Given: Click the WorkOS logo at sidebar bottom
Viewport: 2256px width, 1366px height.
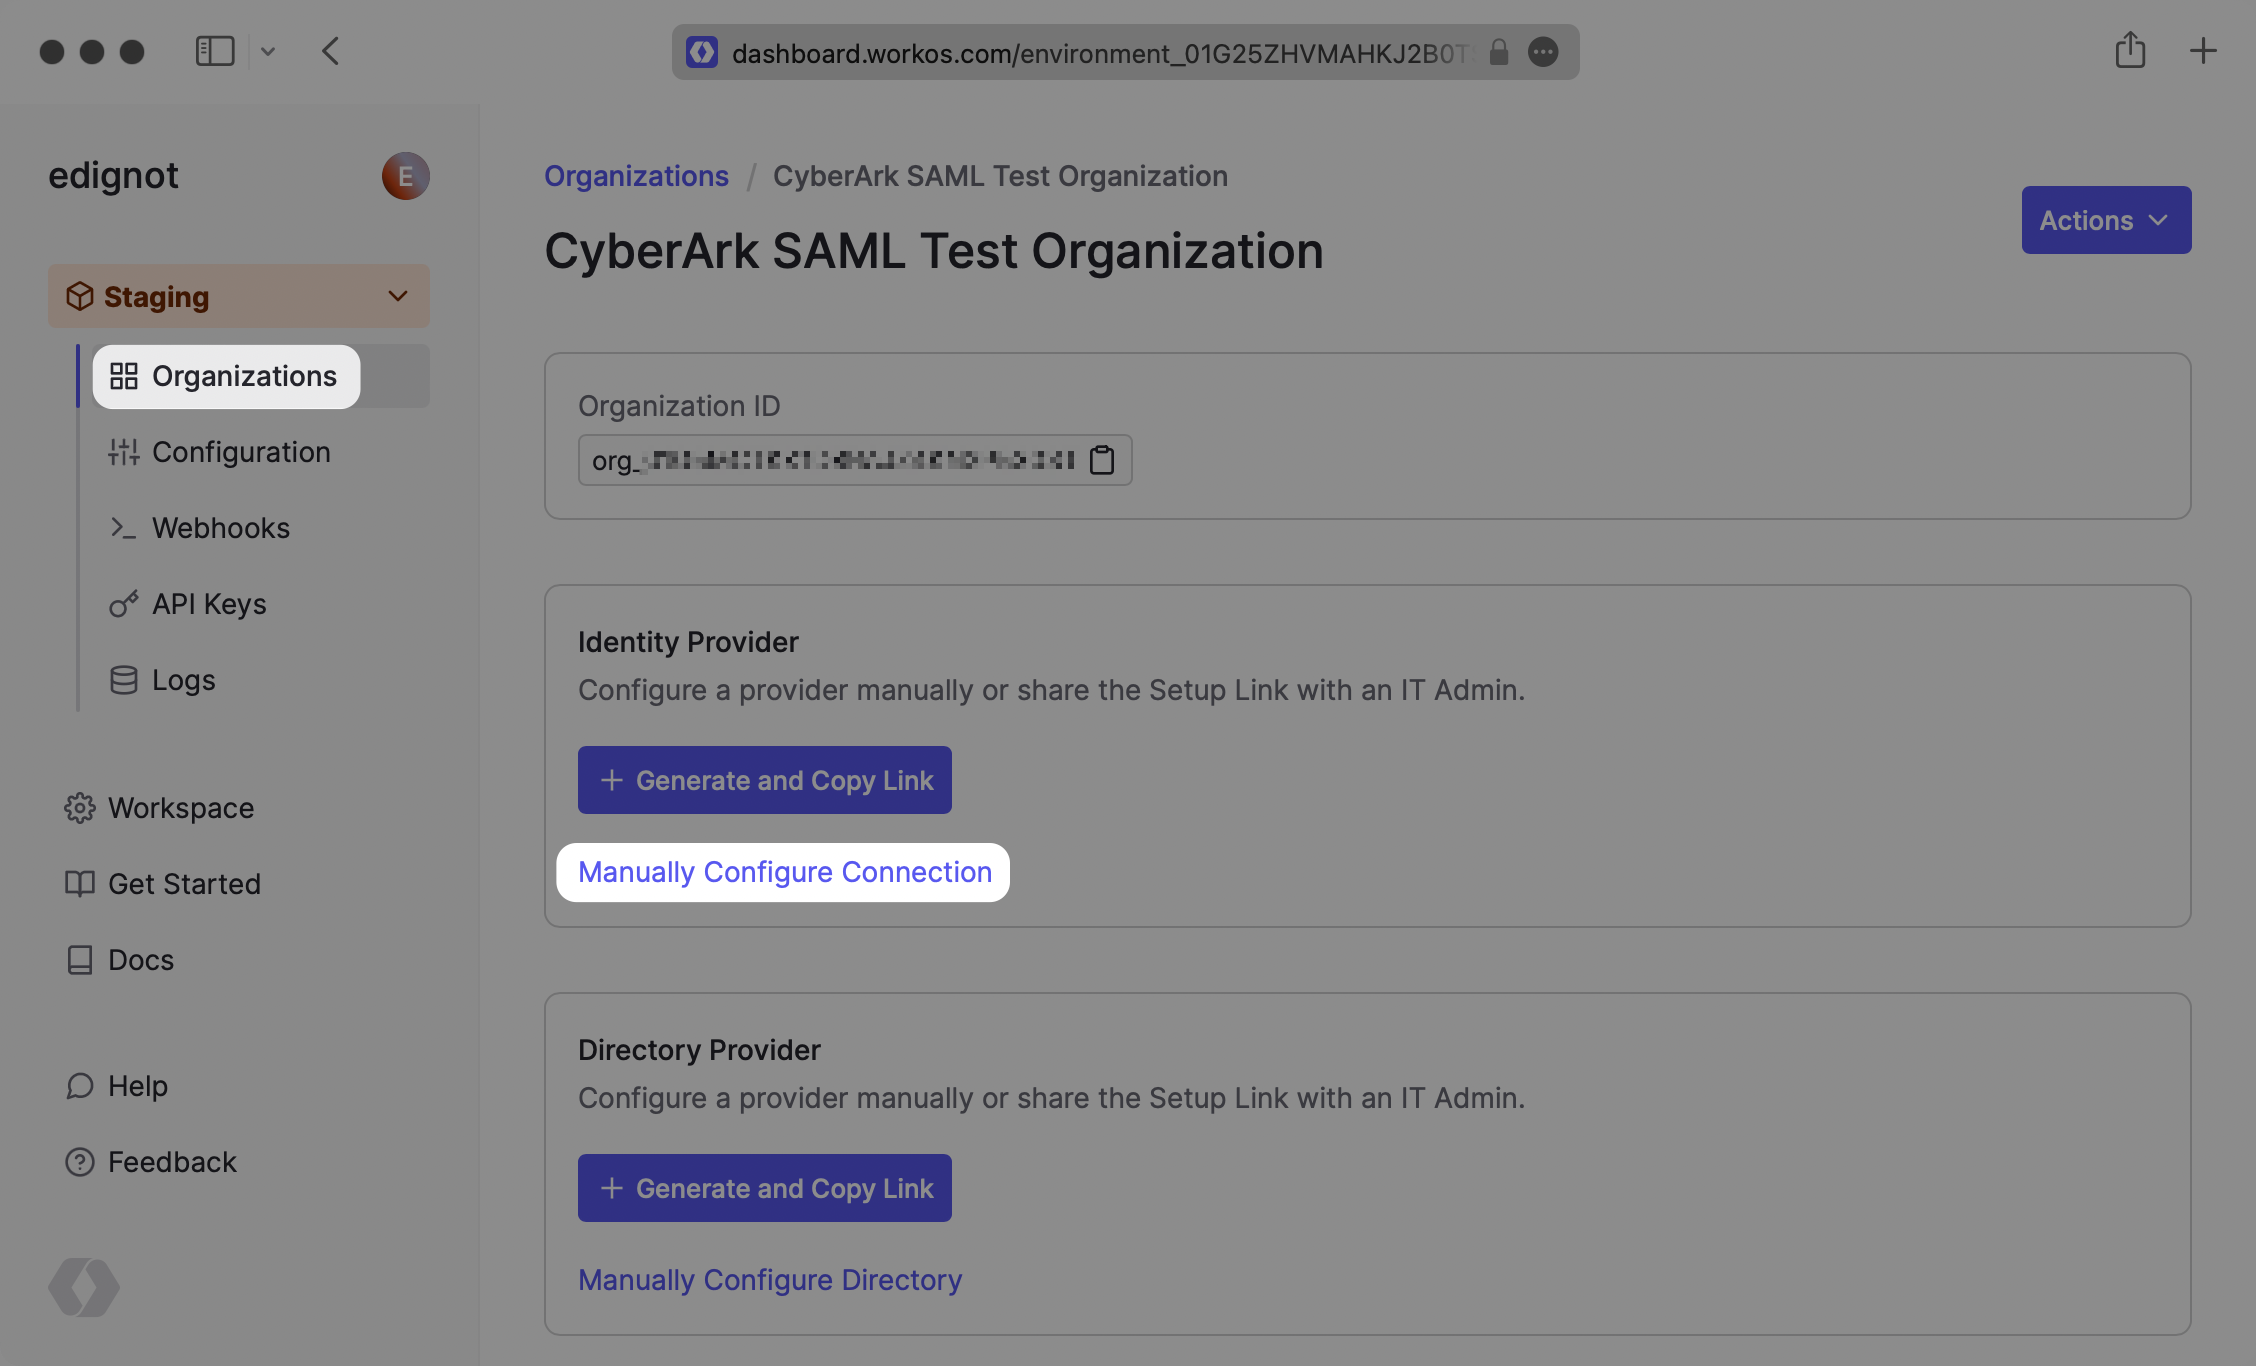Looking at the screenshot, I should [84, 1287].
